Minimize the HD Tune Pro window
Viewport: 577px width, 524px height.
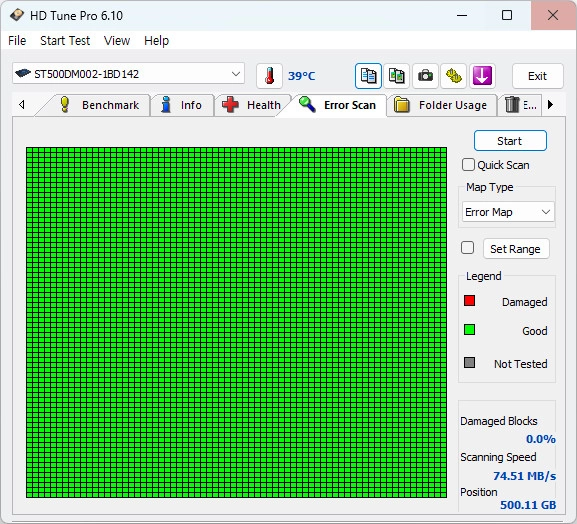coord(462,15)
